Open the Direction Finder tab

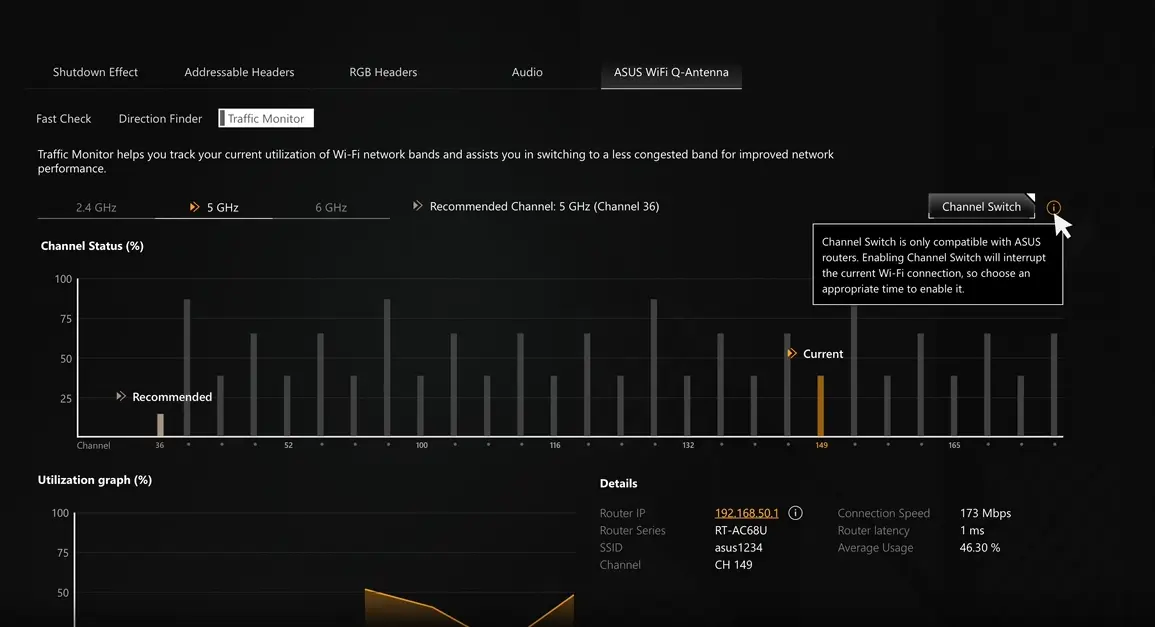click(x=160, y=119)
